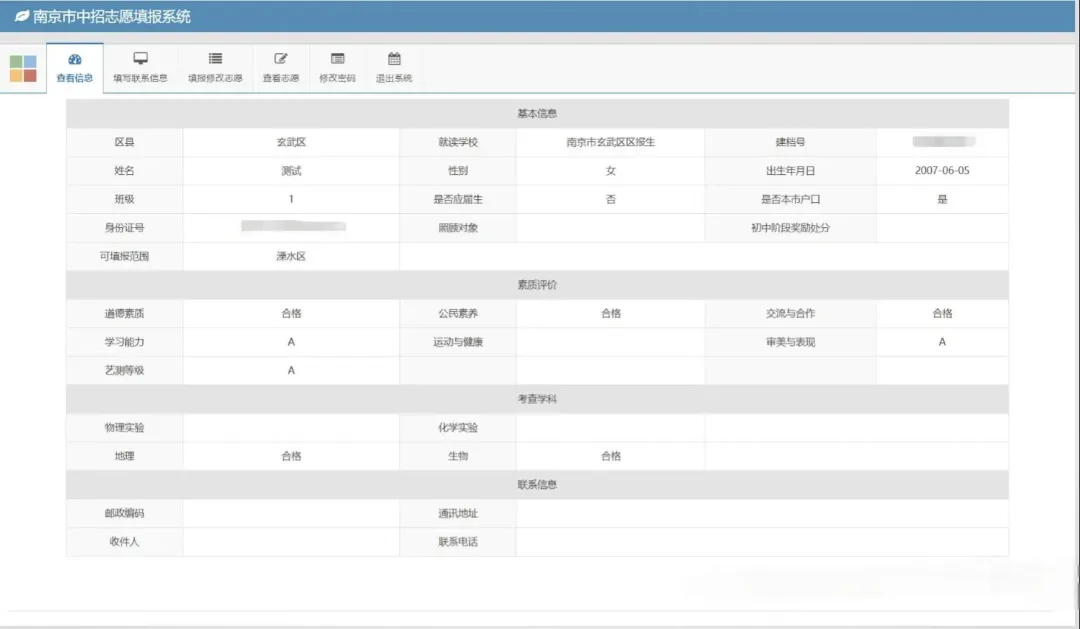
Task: Click the 姓名 label cell
Action: click(125, 171)
